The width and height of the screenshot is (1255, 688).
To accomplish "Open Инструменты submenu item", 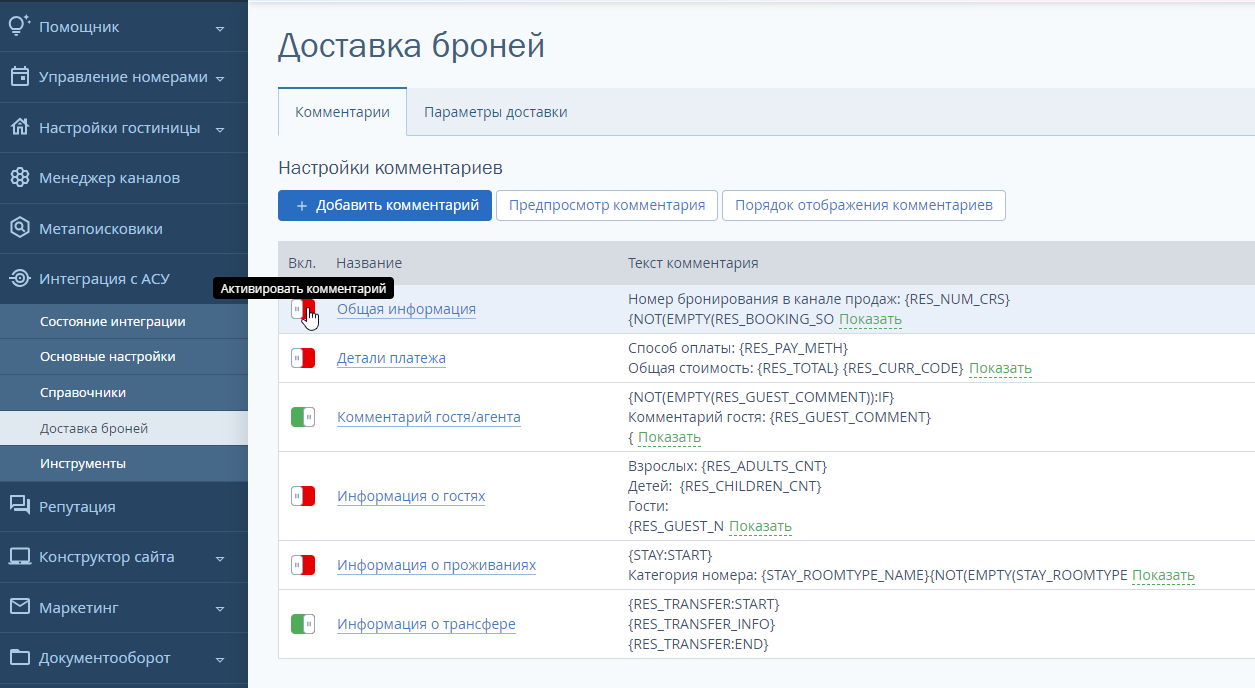I will pyautogui.click(x=124, y=464).
